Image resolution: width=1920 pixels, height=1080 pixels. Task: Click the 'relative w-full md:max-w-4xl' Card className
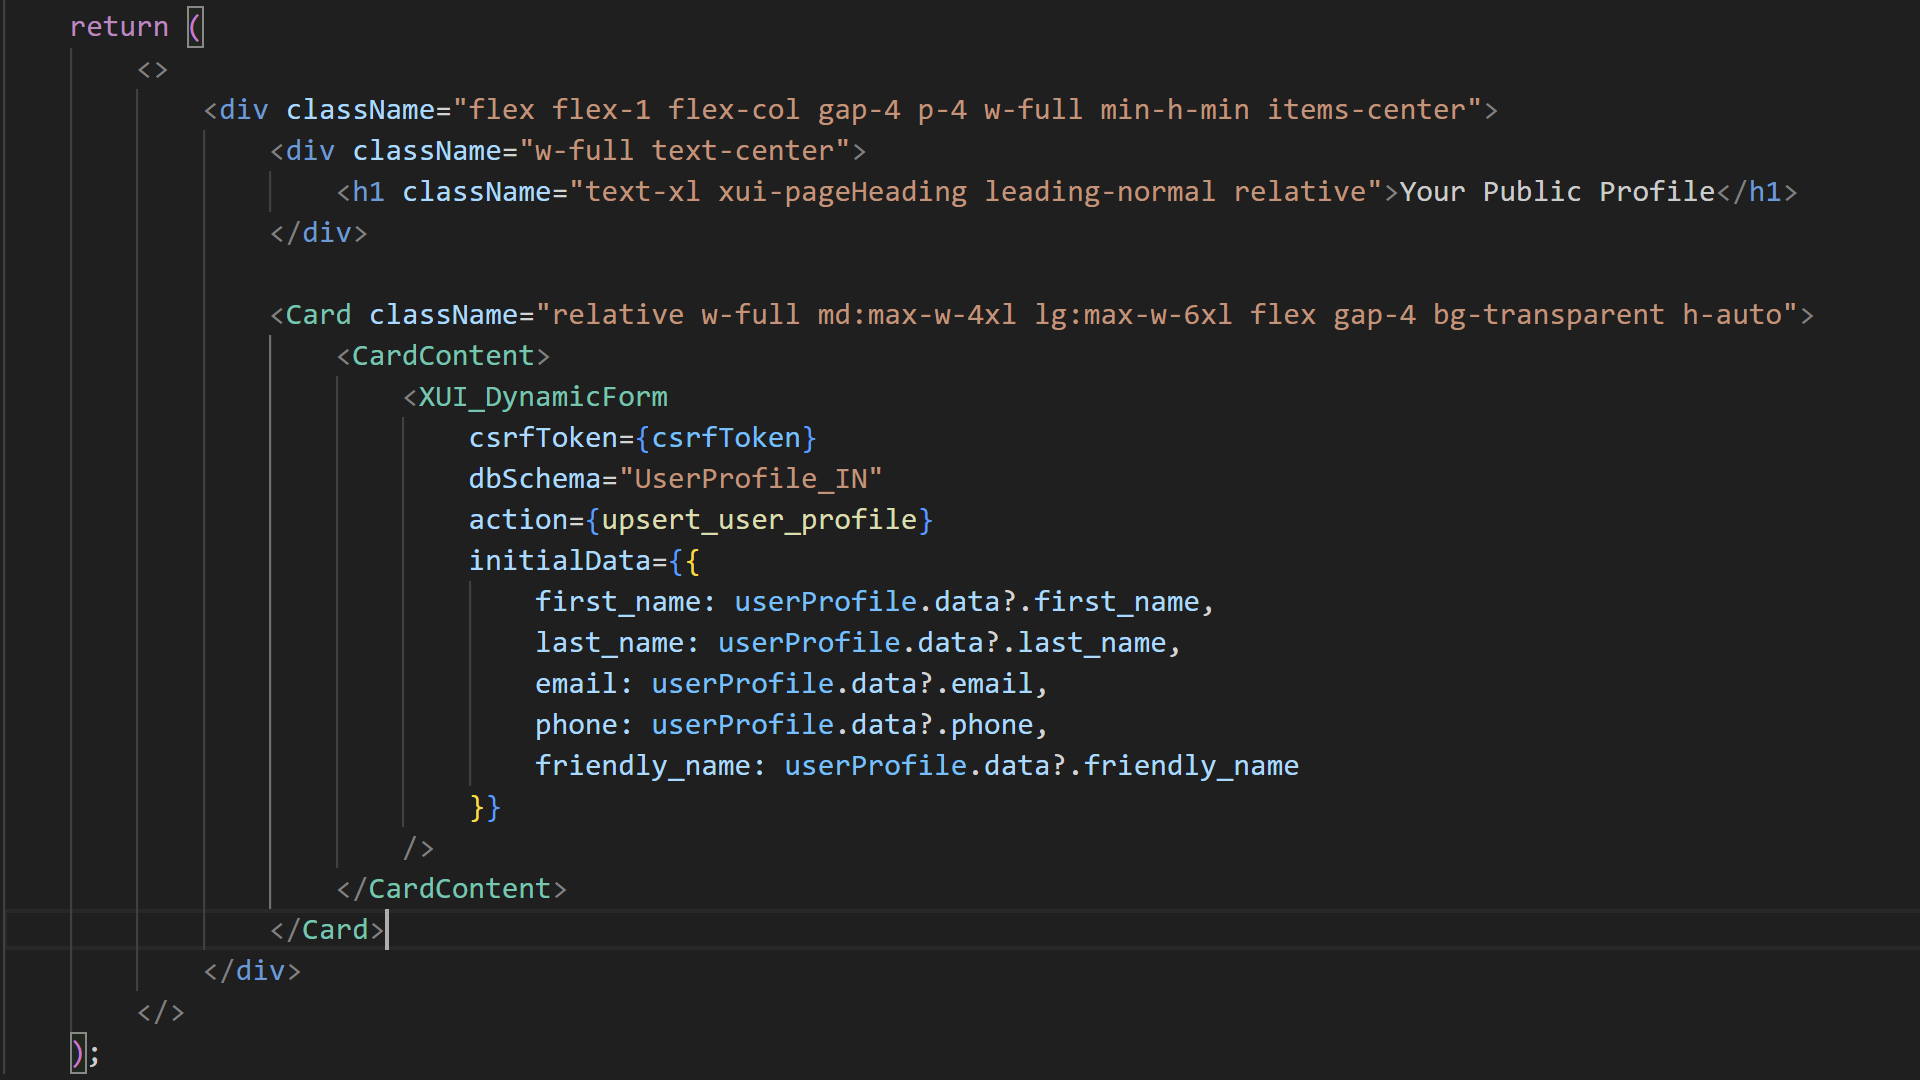784,315
